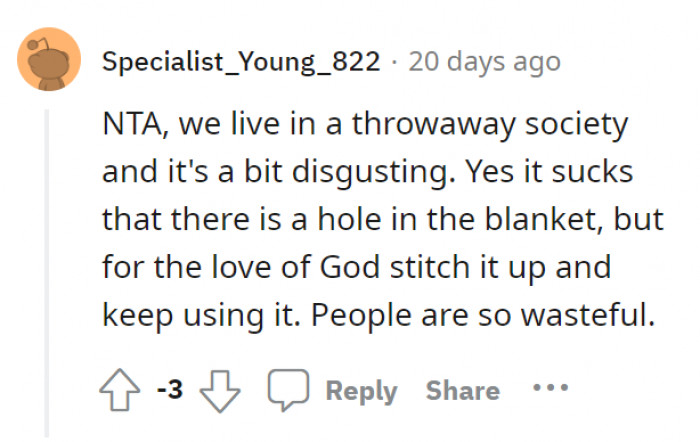700x442 pixels.
Task: Click the -3 vote score
Action: click(x=170, y=388)
